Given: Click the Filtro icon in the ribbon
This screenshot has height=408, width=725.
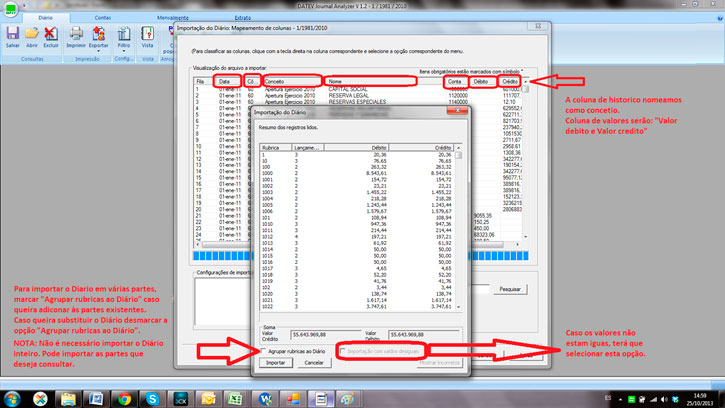Looking at the screenshot, I should pos(123,34).
